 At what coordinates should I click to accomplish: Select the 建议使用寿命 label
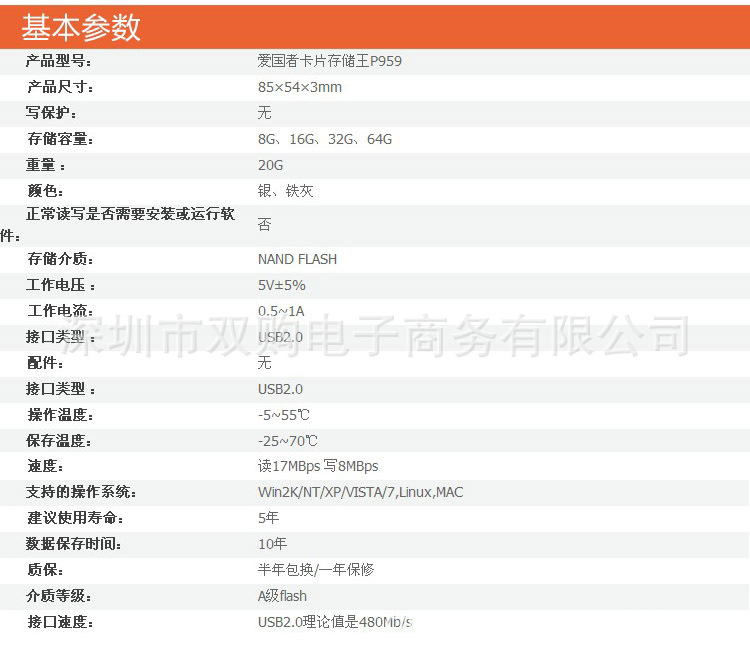click(x=76, y=518)
